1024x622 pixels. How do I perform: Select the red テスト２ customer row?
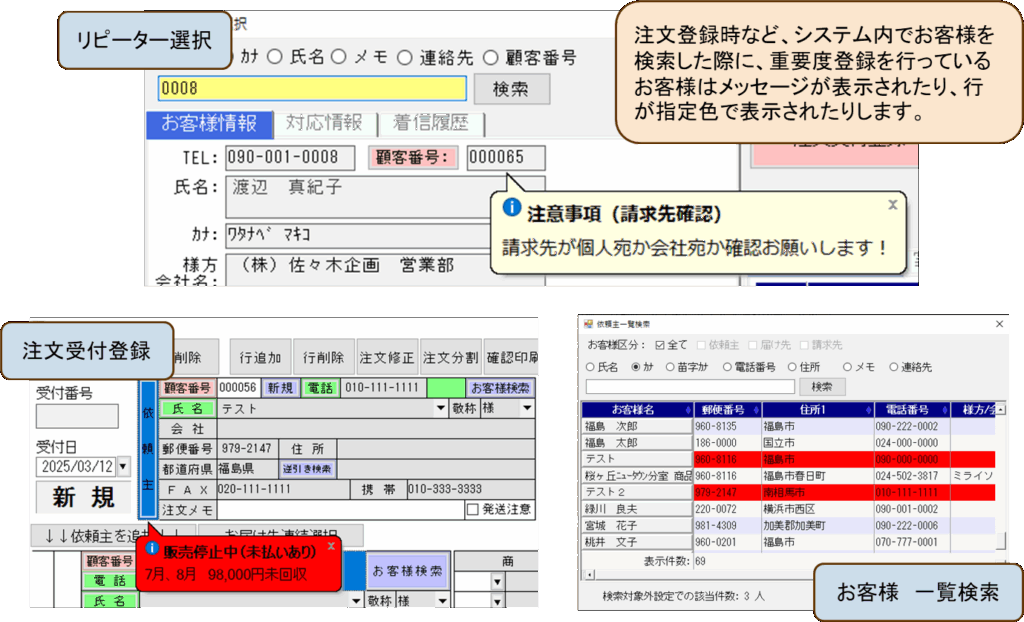(790, 492)
